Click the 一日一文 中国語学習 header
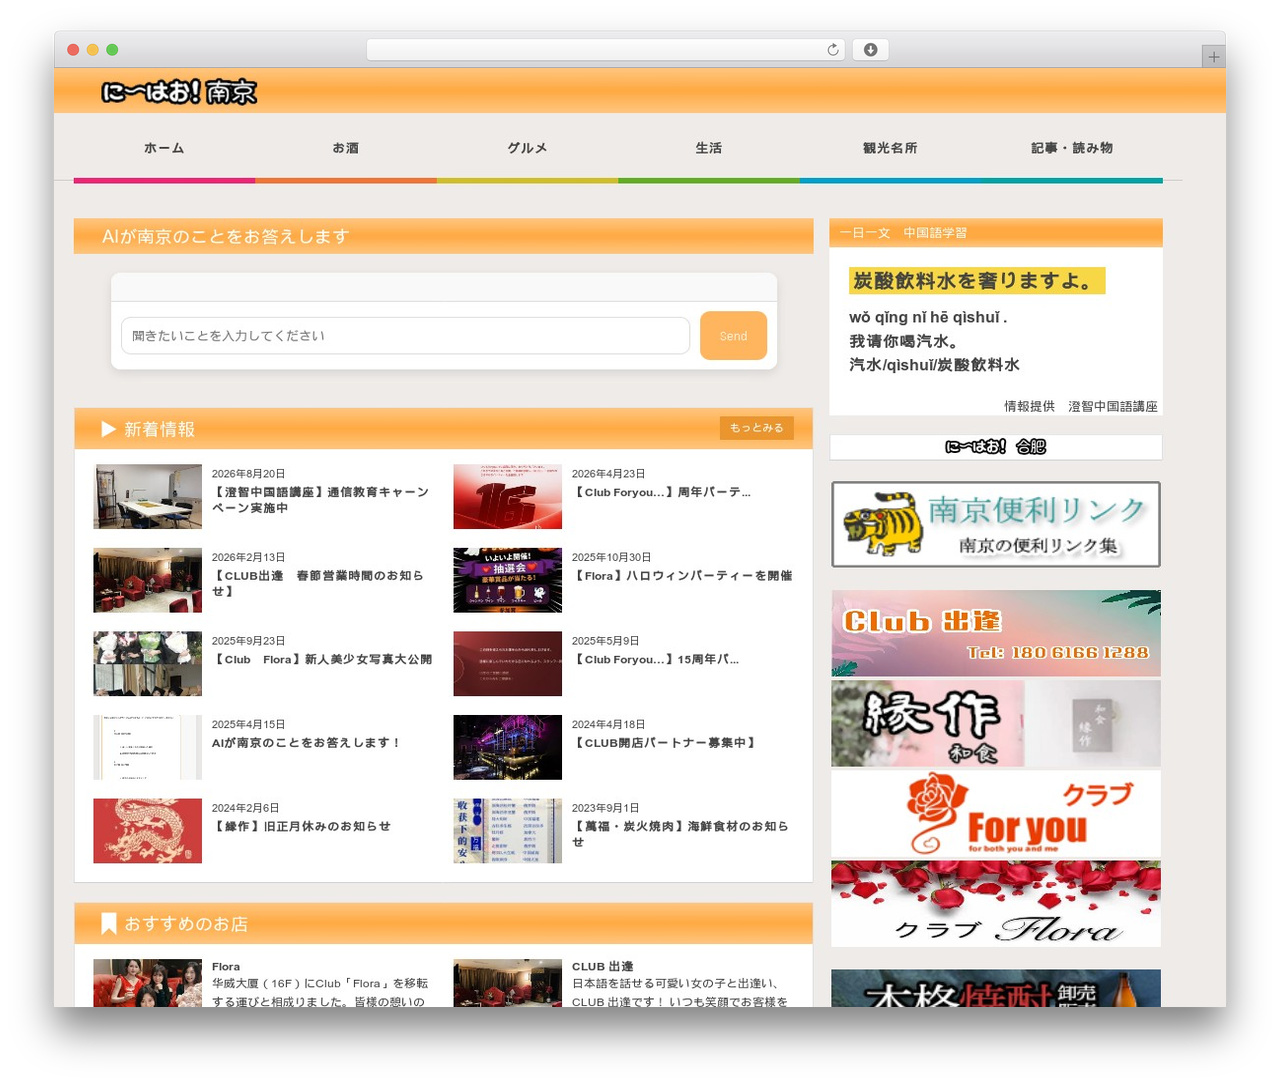 click(903, 233)
